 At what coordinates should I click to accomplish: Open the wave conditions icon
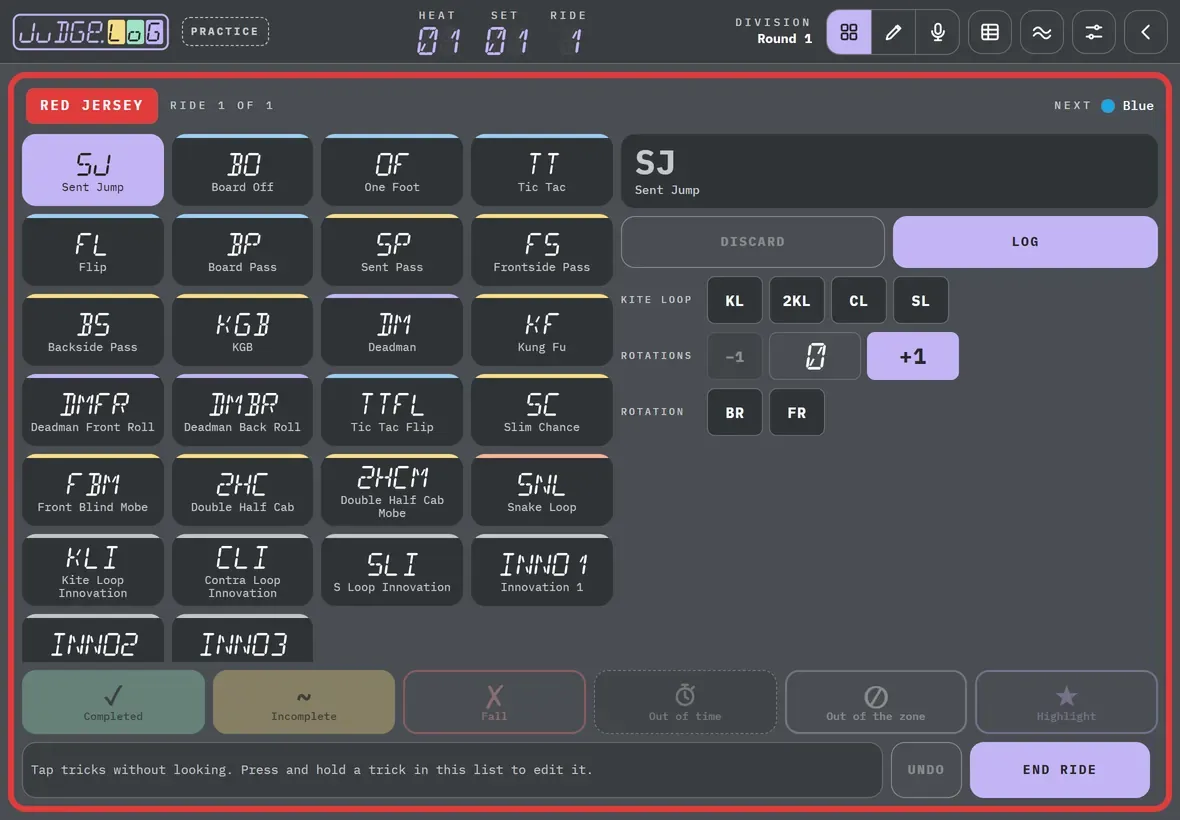coord(1042,32)
